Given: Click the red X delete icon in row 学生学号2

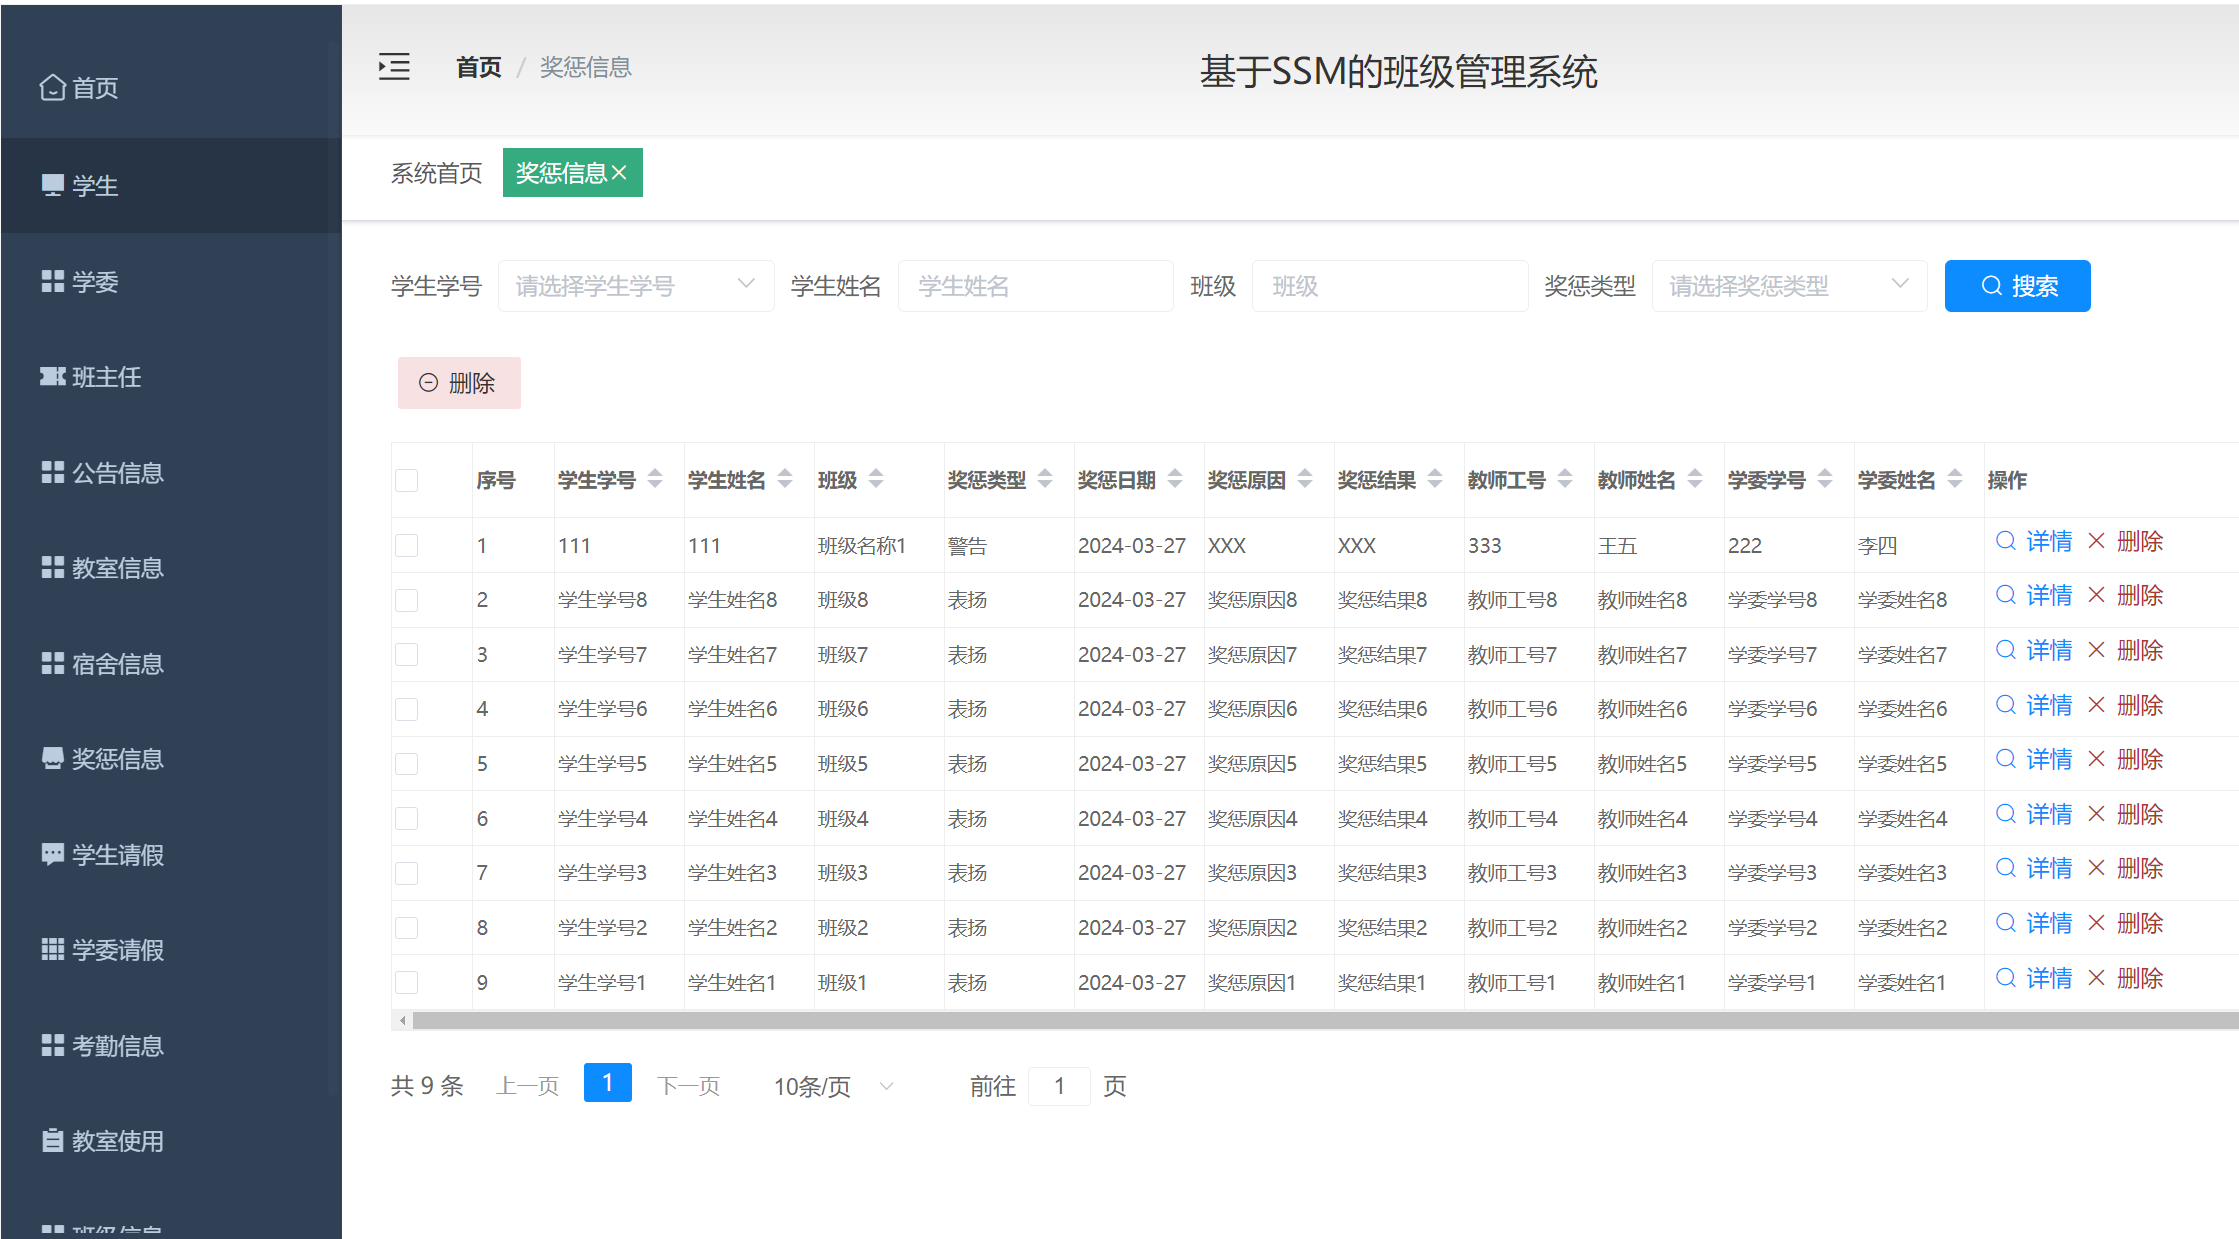Looking at the screenshot, I should click(x=2096, y=923).
